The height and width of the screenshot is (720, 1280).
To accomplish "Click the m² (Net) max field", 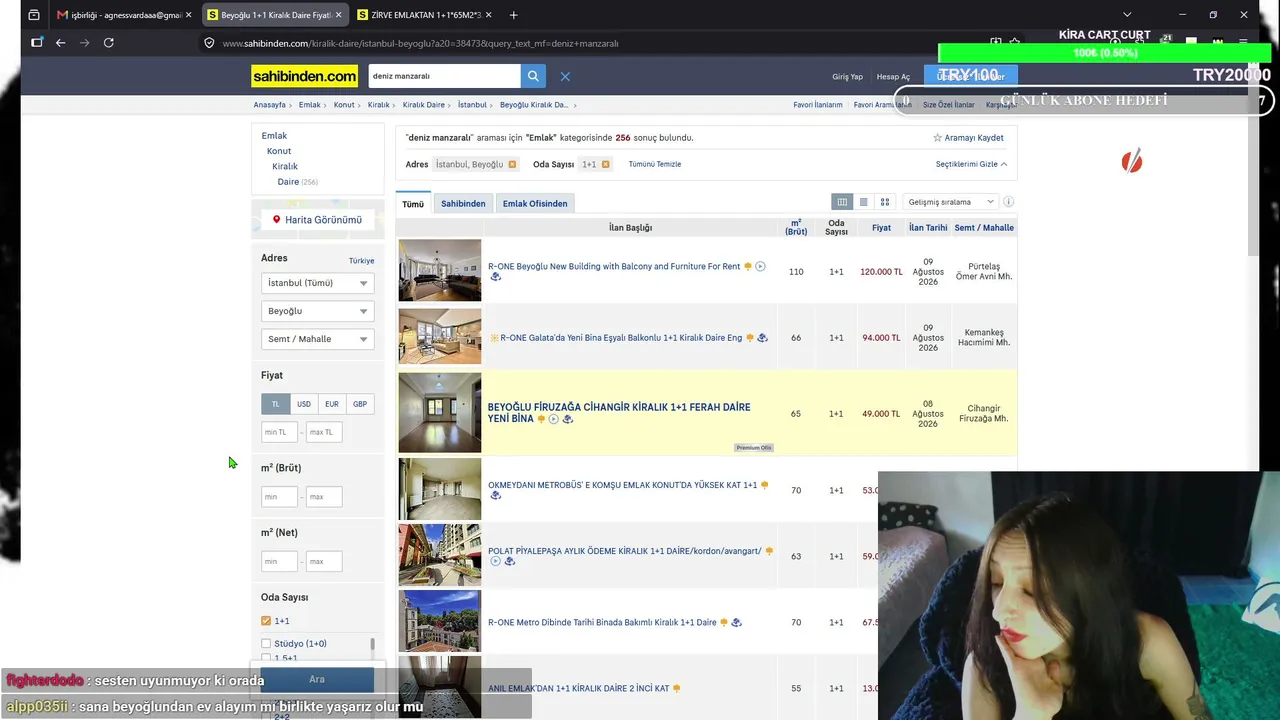I will (x=324, y=562).
